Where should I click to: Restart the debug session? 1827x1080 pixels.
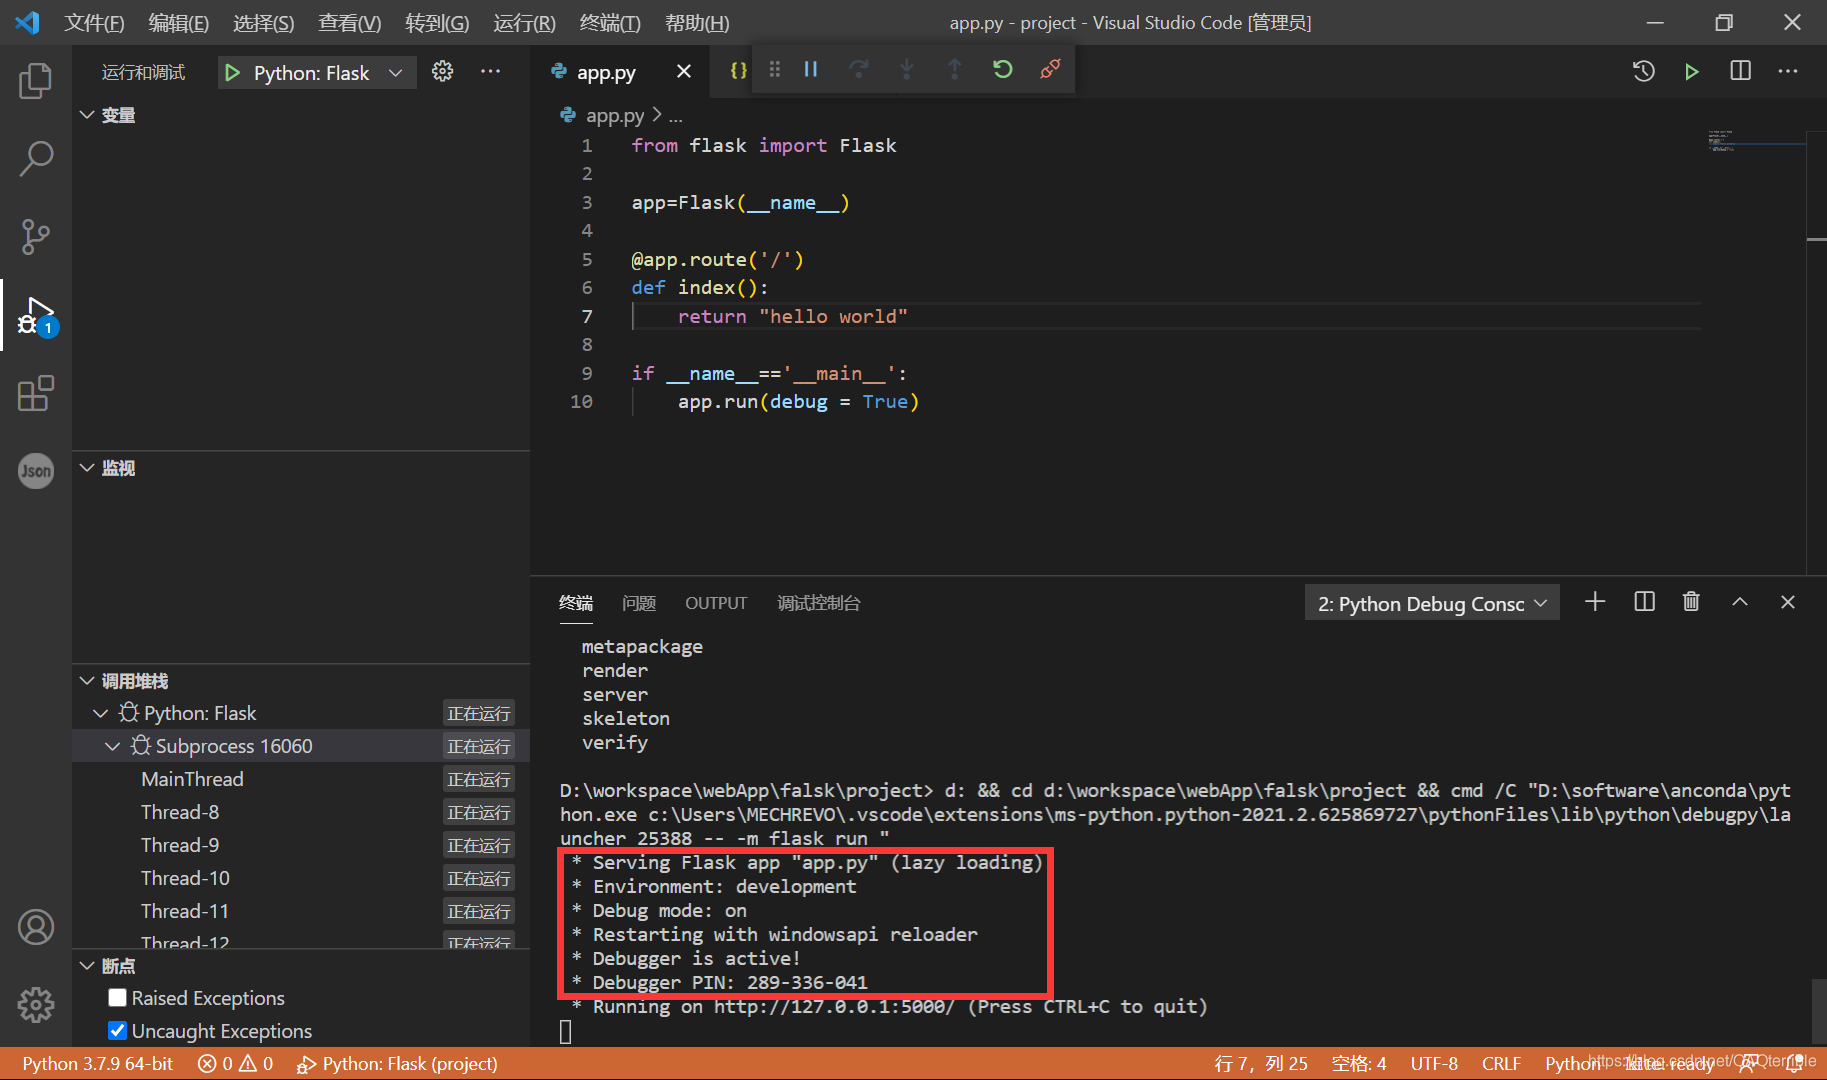pos(1002,69)
